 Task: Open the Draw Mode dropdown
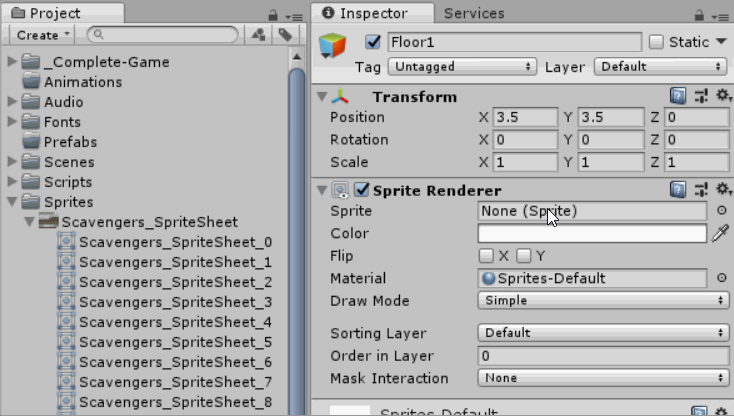603,300
